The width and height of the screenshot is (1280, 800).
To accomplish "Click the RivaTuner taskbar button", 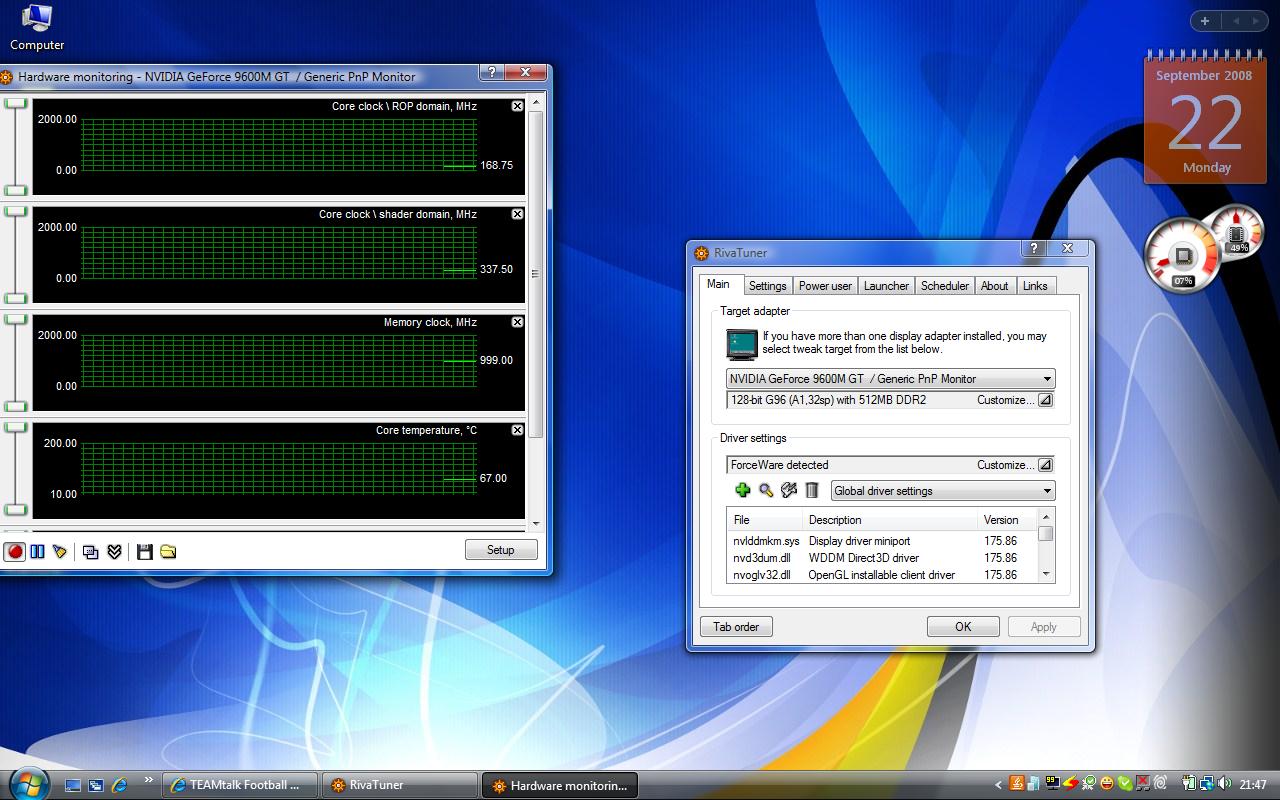I will coord(400,785).
